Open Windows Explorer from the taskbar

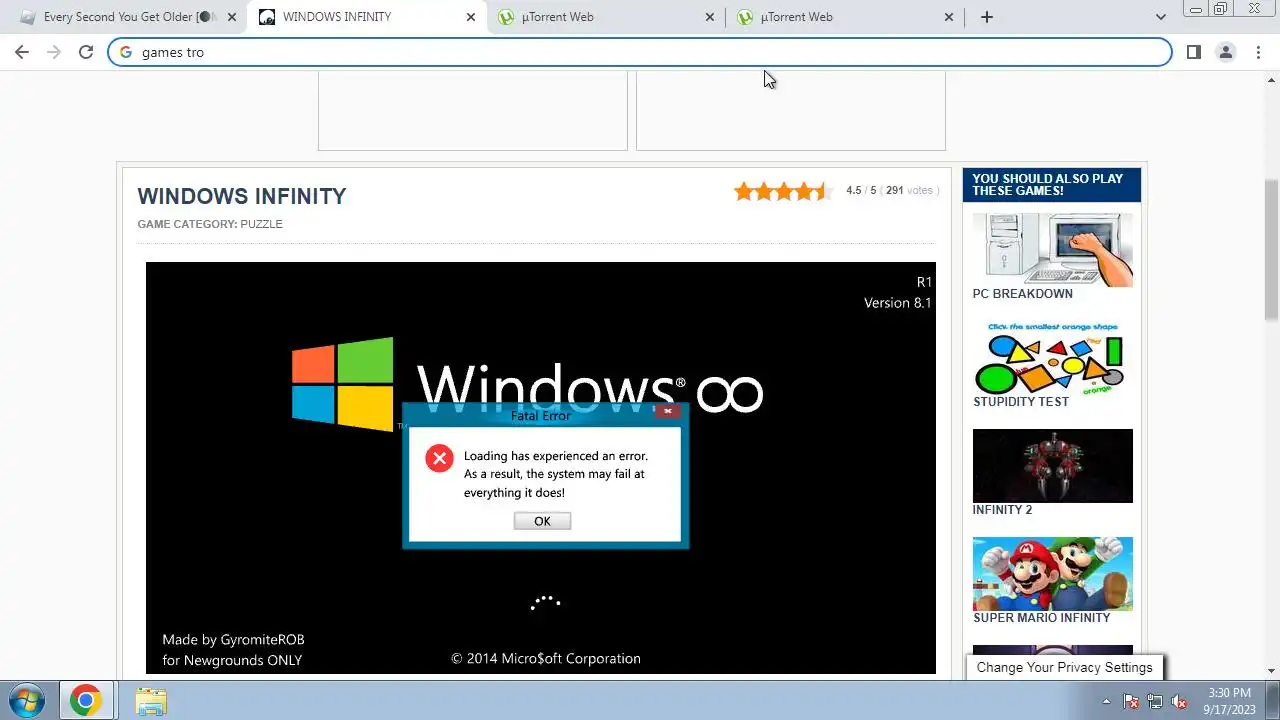click(151, 701)
